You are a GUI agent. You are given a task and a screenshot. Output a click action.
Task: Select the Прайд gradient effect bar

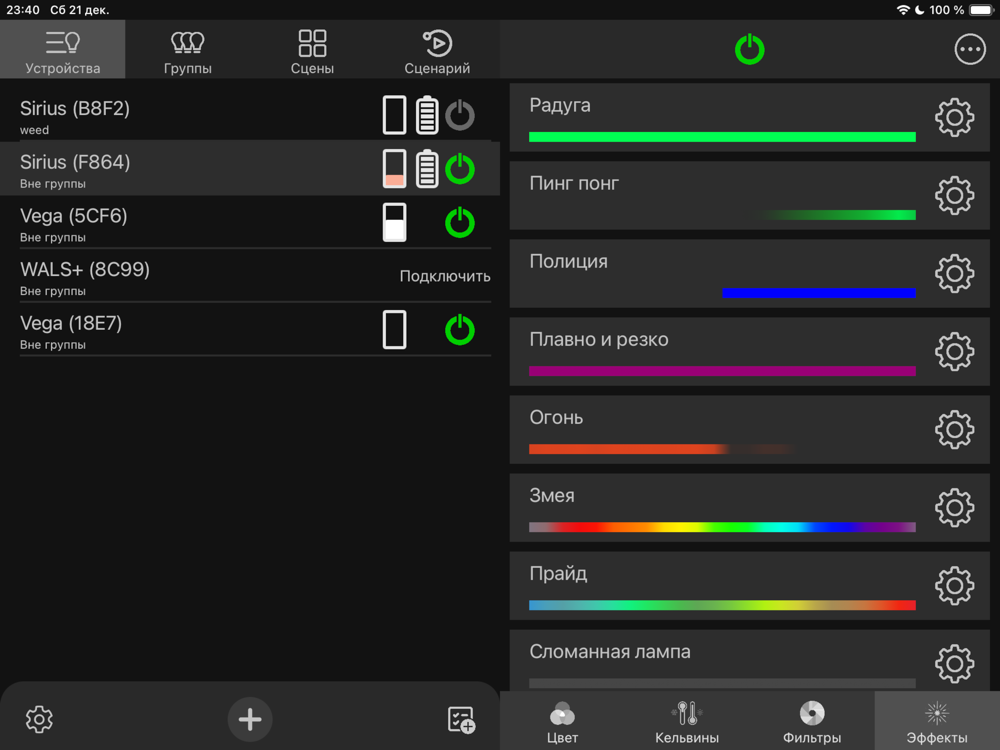point(722,605)
